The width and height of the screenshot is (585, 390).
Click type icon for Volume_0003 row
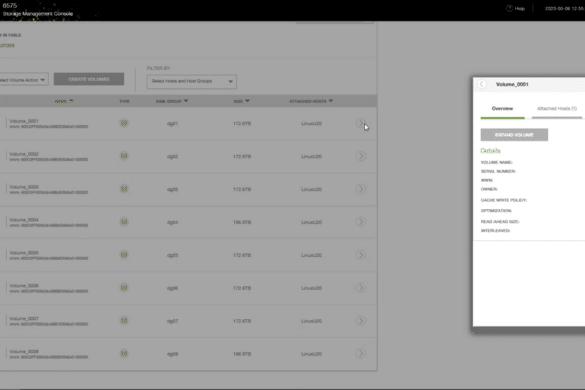point(124,189)
